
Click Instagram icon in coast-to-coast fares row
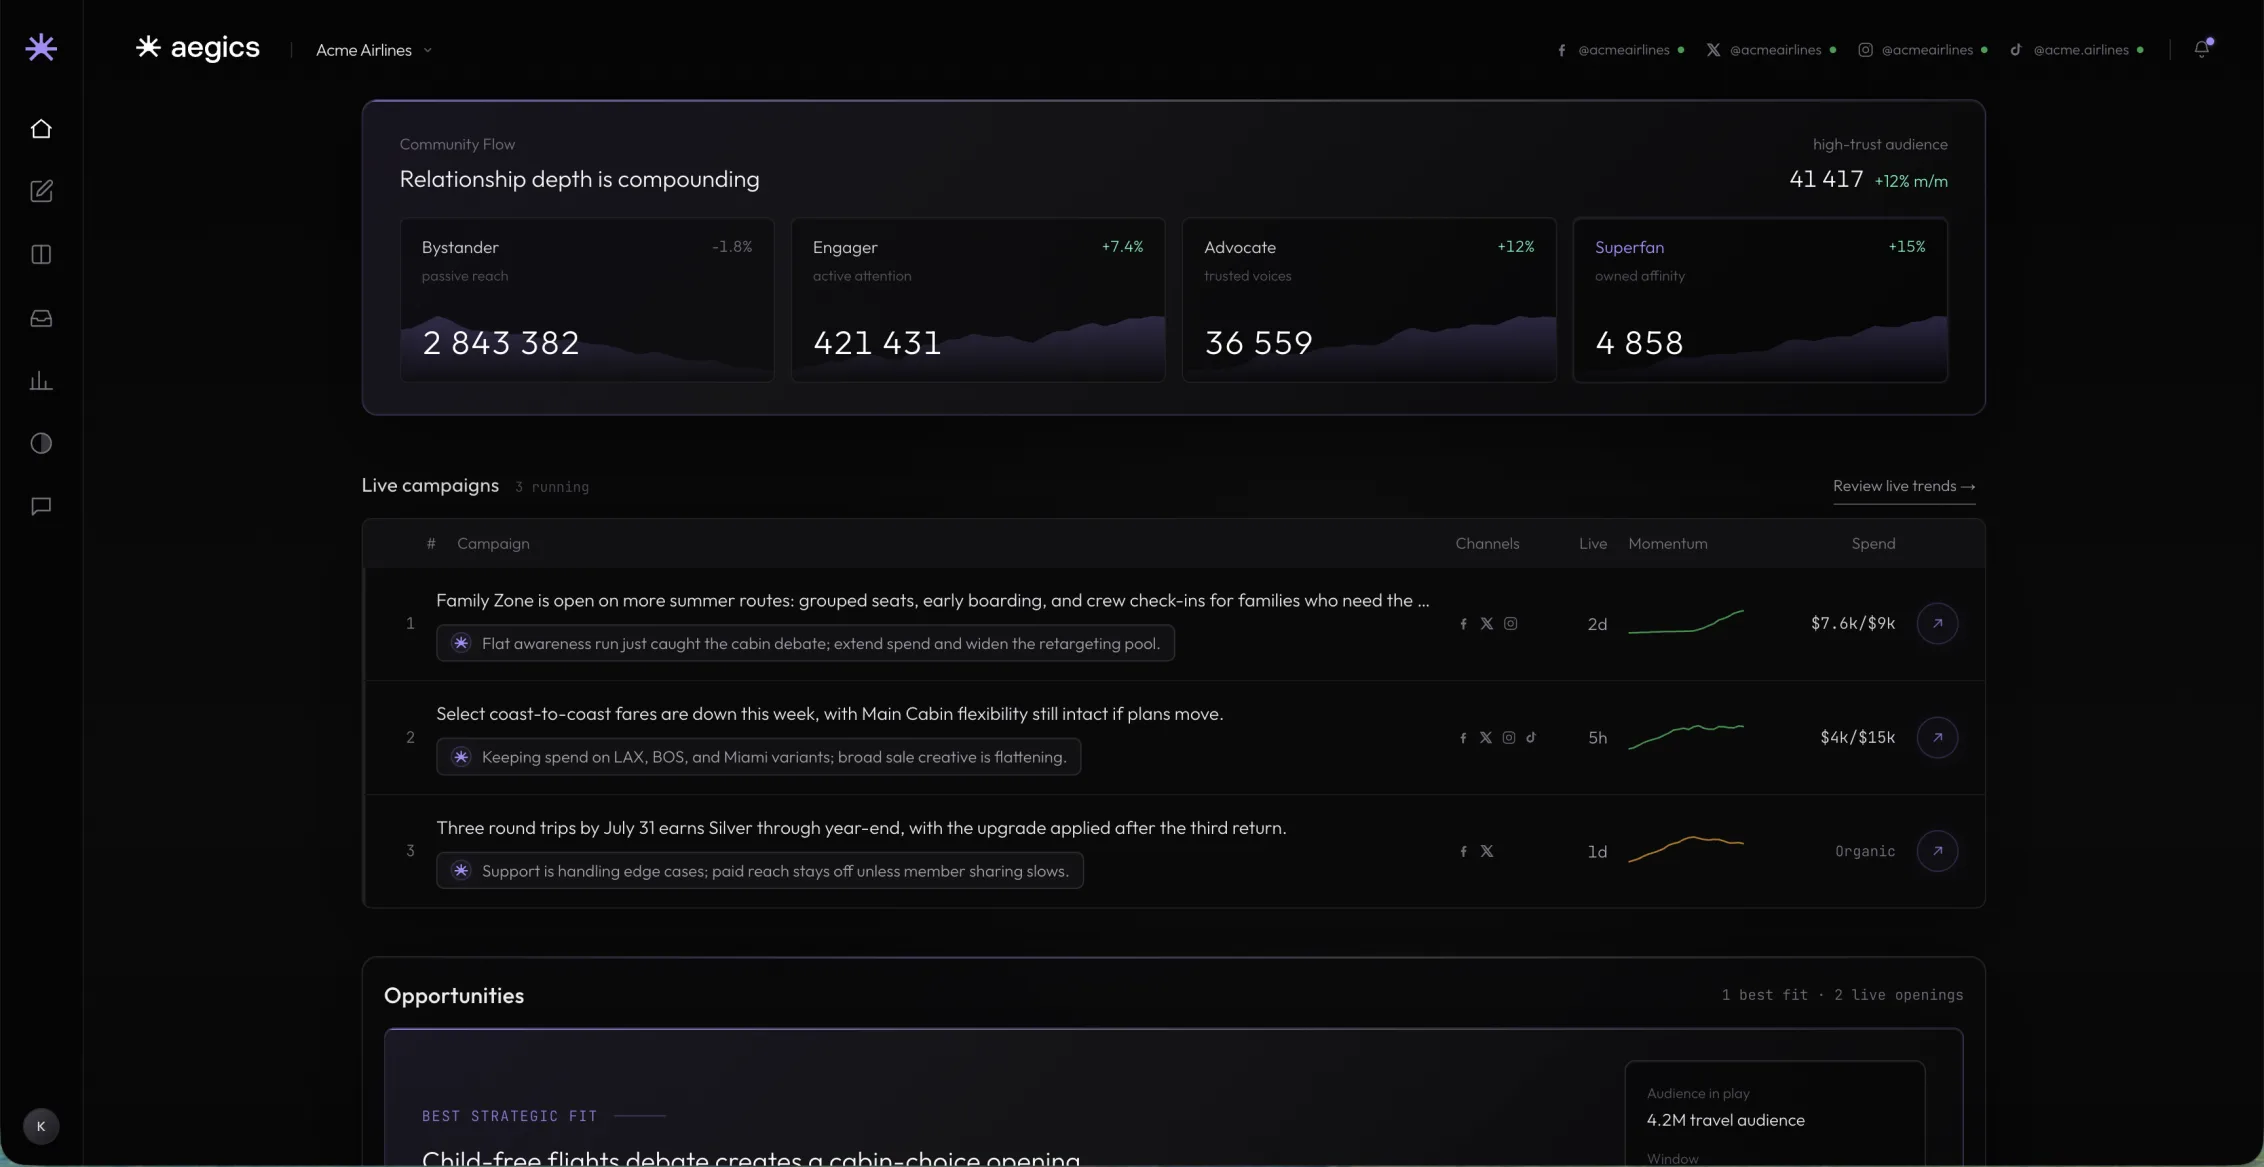(1509, 738)
